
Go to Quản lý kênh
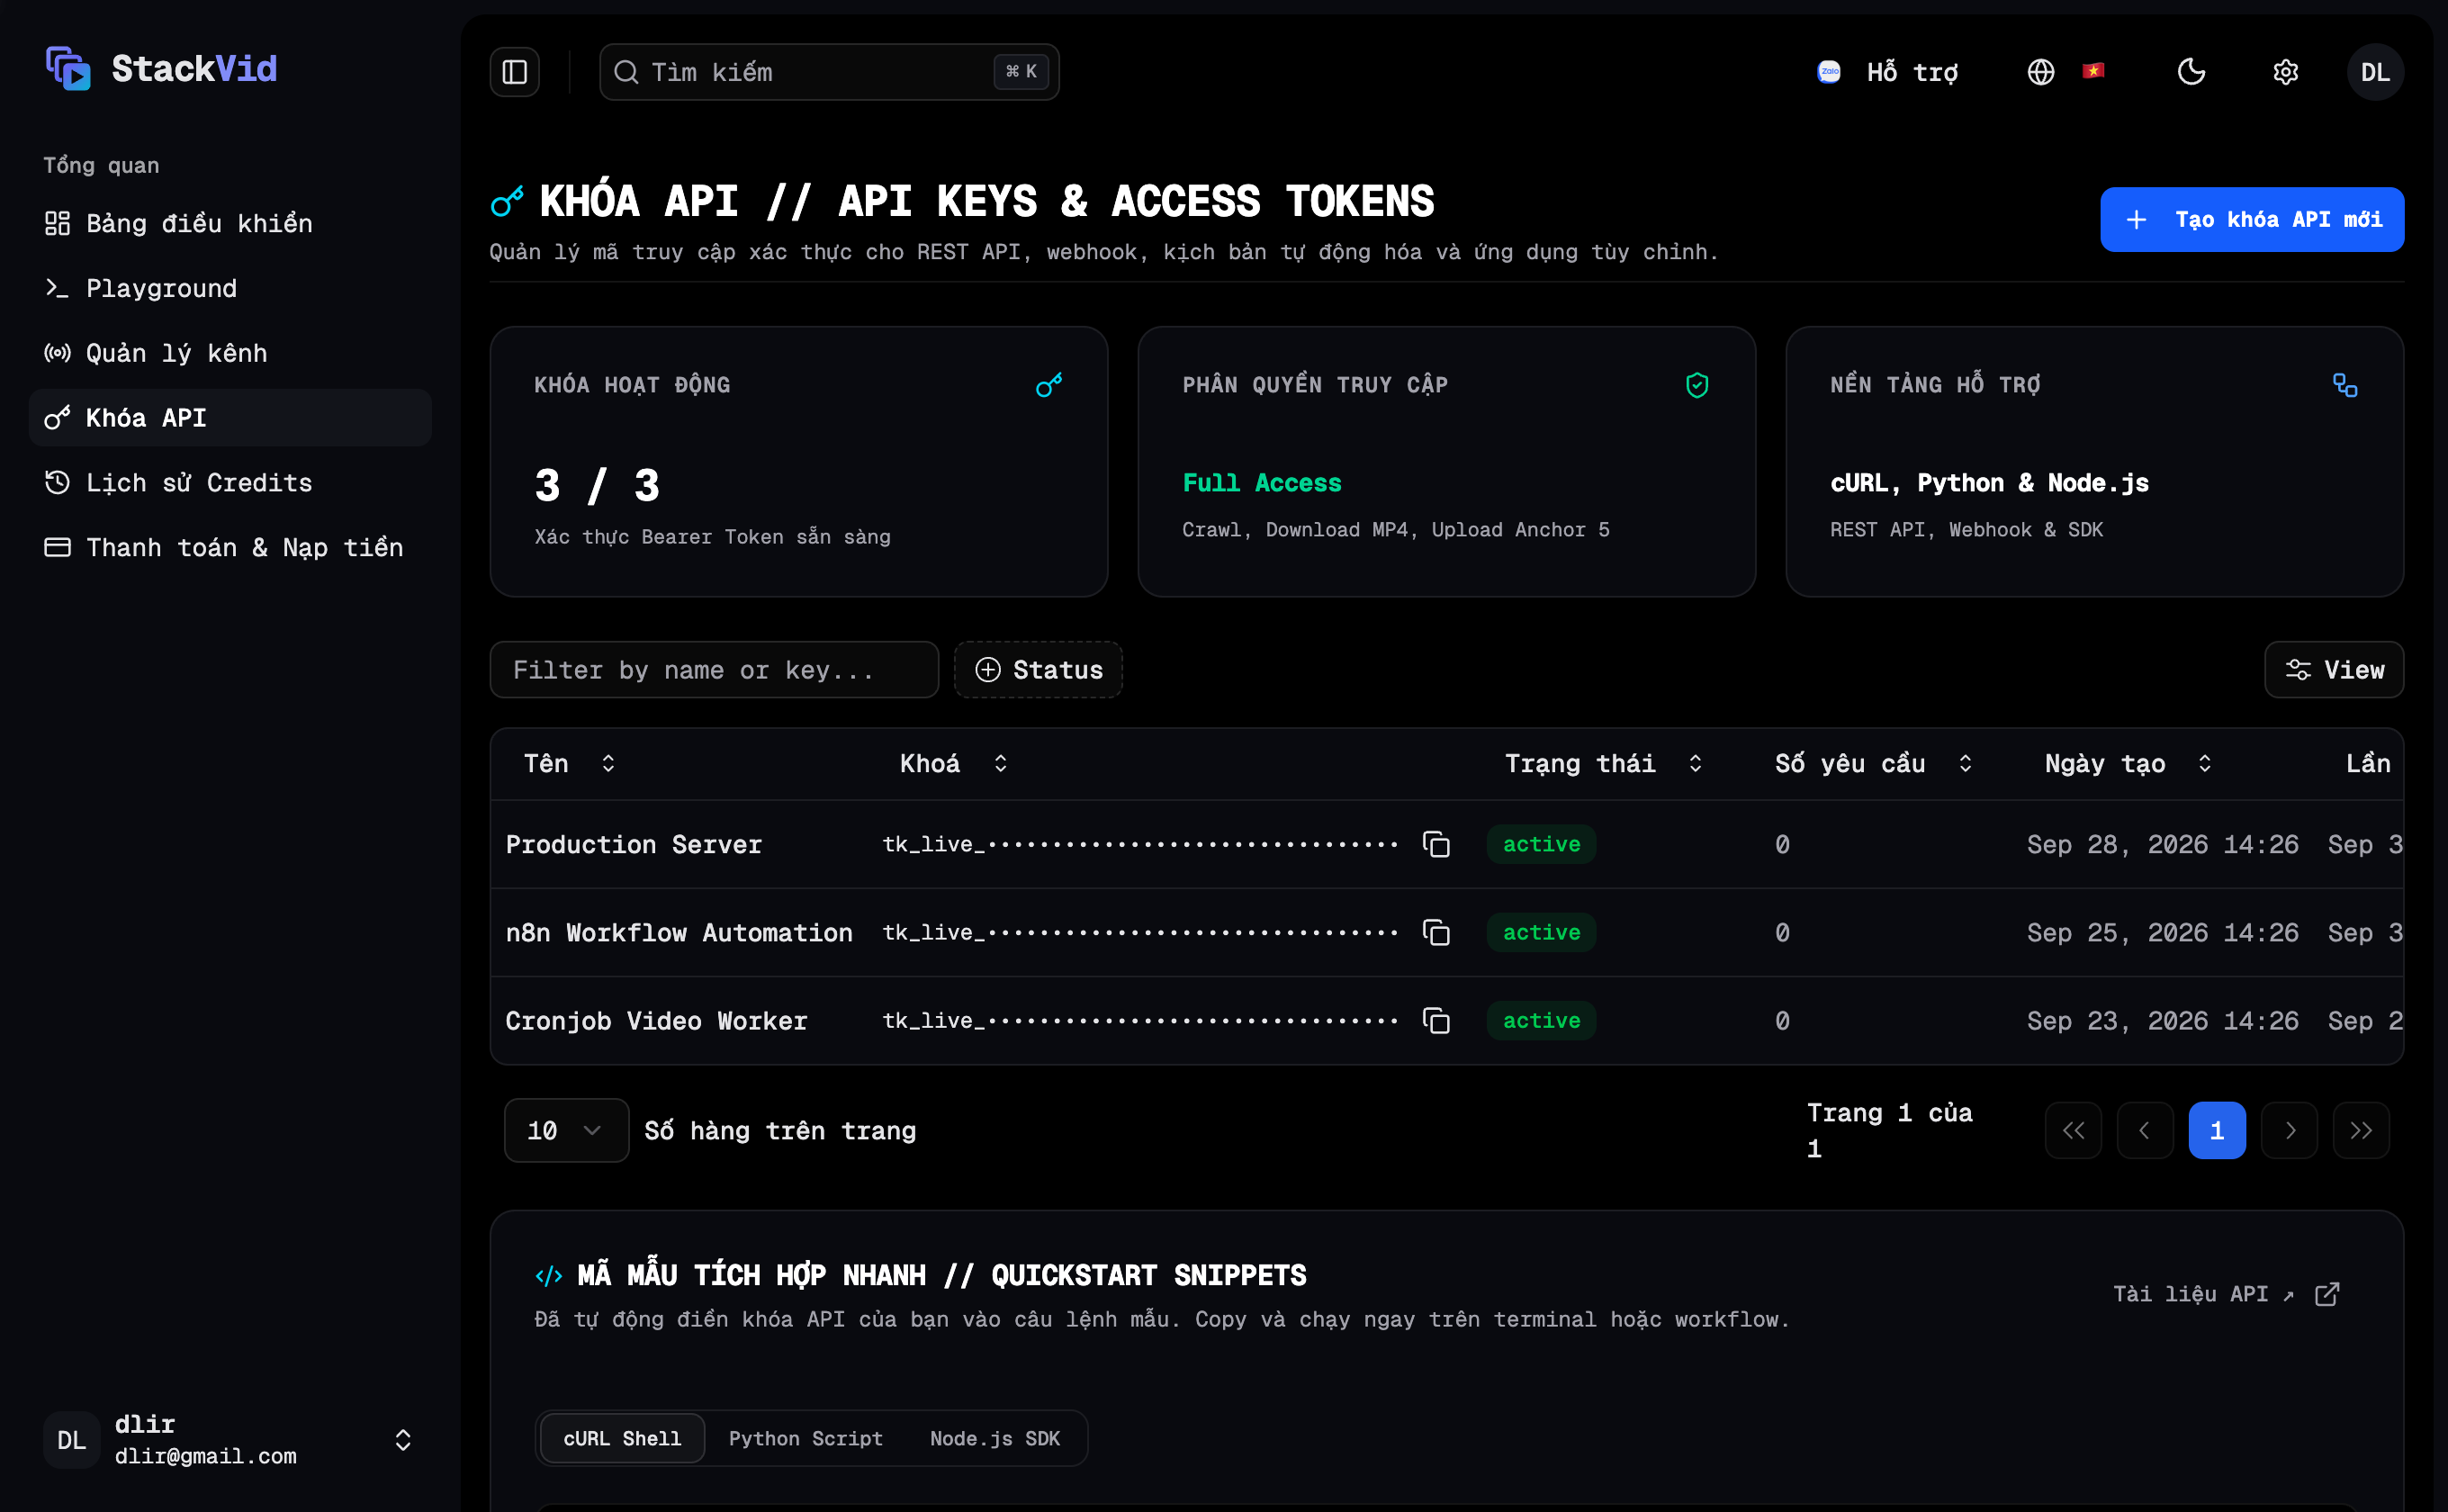click(x=230, y=353)
